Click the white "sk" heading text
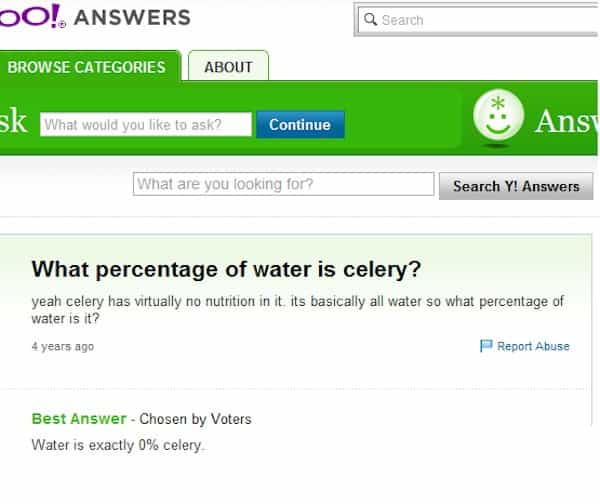The height and width of the screenshot is (504, 600). point(14,121)
